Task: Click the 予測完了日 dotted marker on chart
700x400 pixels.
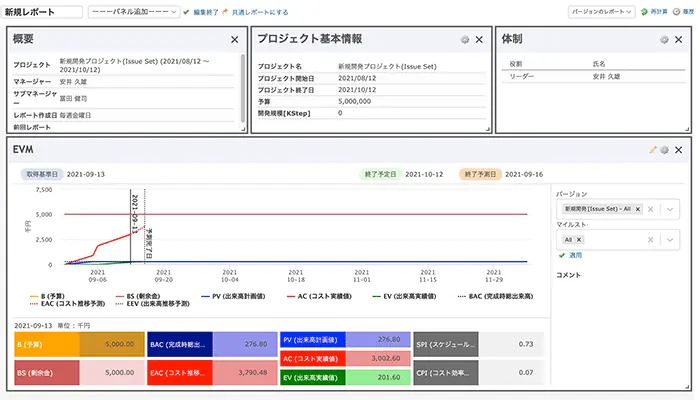Action: pyautogui.click(x=145, y=225)
